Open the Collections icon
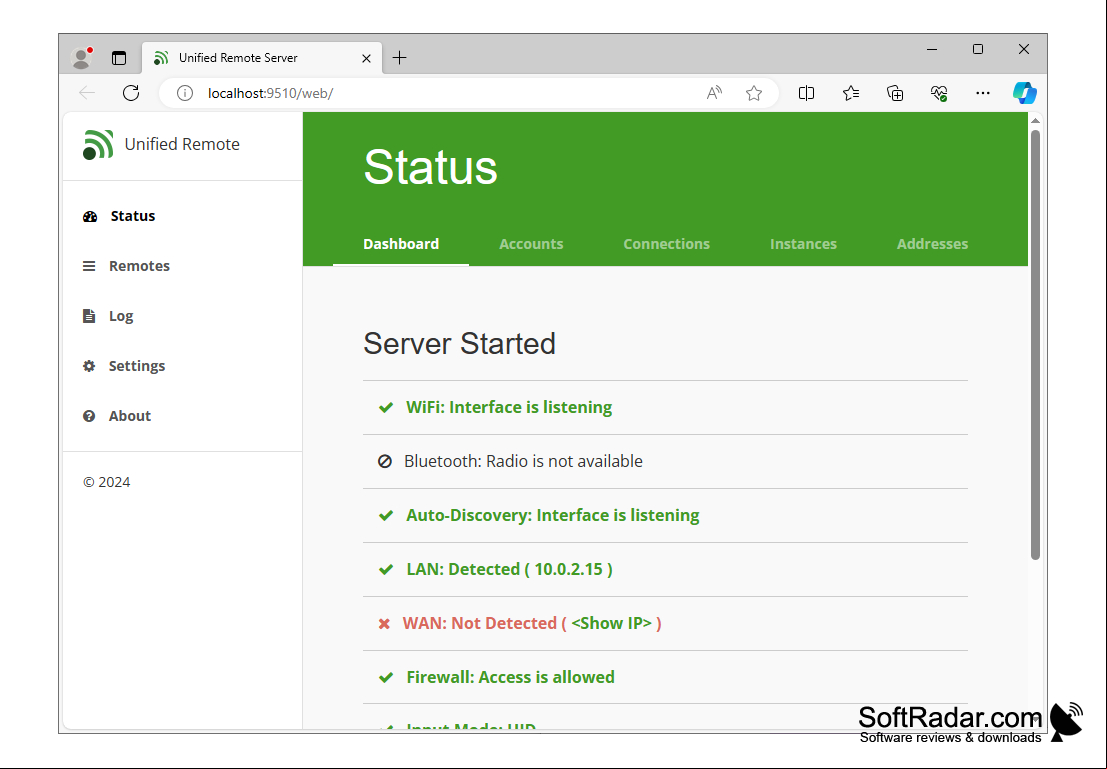Viewport: 1107px width, 769px height. (894, 93)
